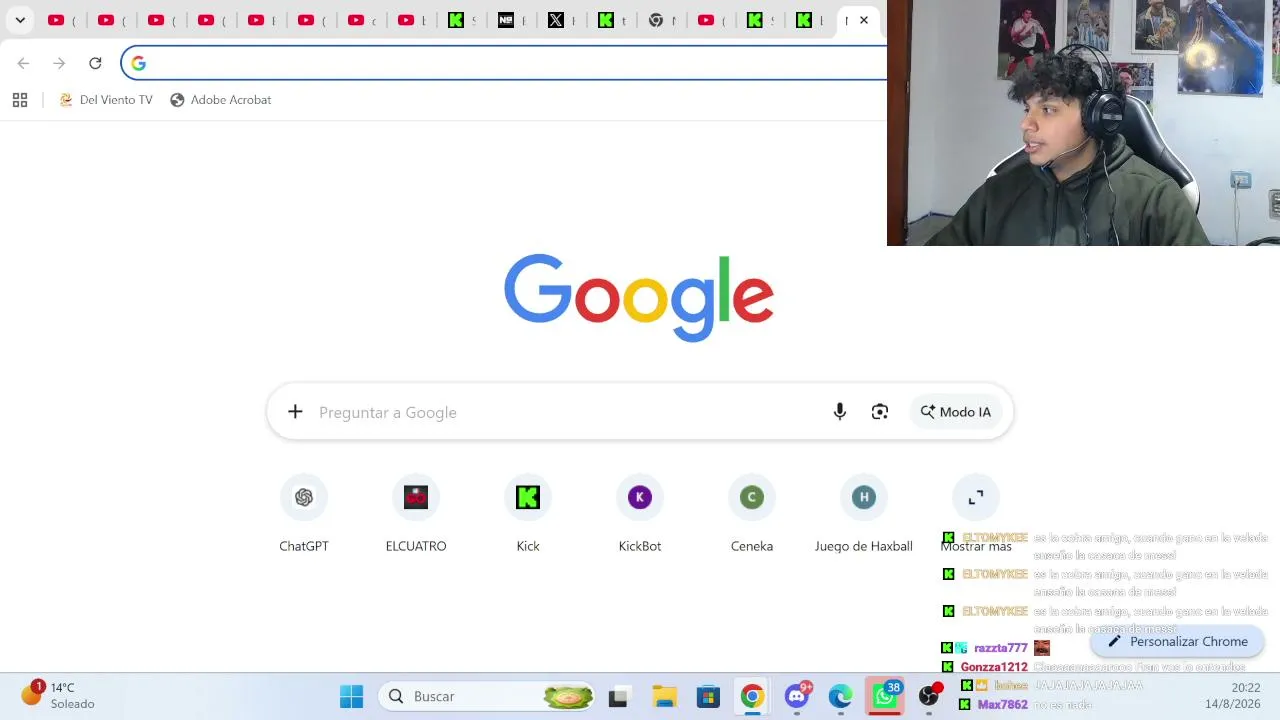This screenshot has width=1280, height=720.
Task: Go back to the previous page
Action: pyautogui.click(x=23, y=63)
